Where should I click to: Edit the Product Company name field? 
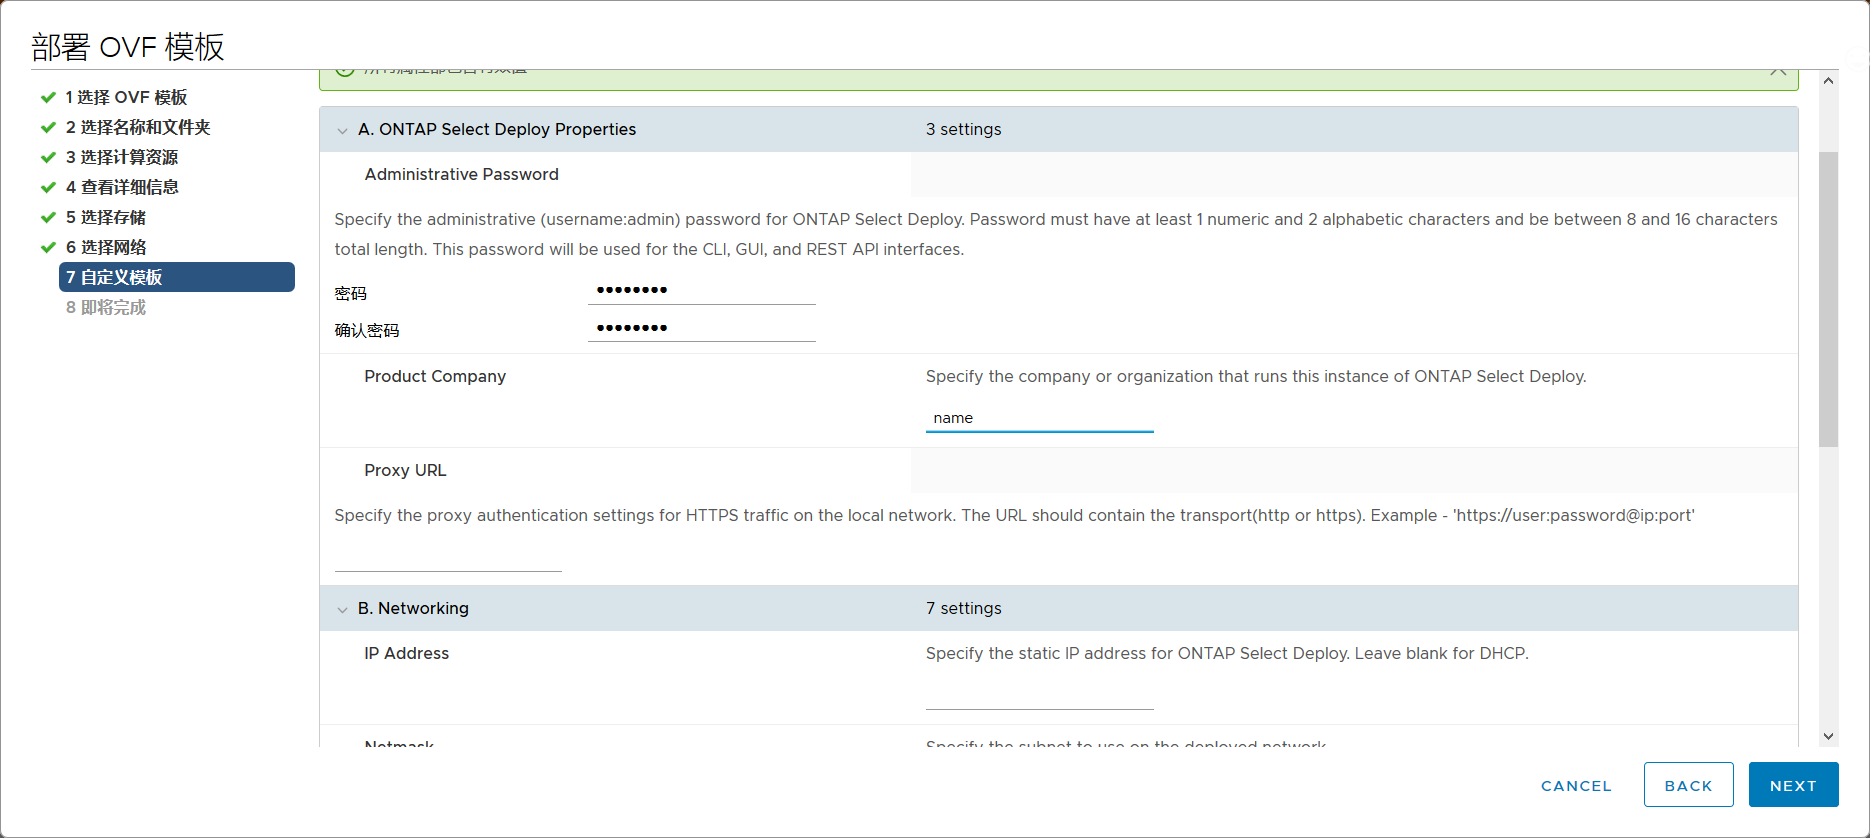coord(1040,419)
